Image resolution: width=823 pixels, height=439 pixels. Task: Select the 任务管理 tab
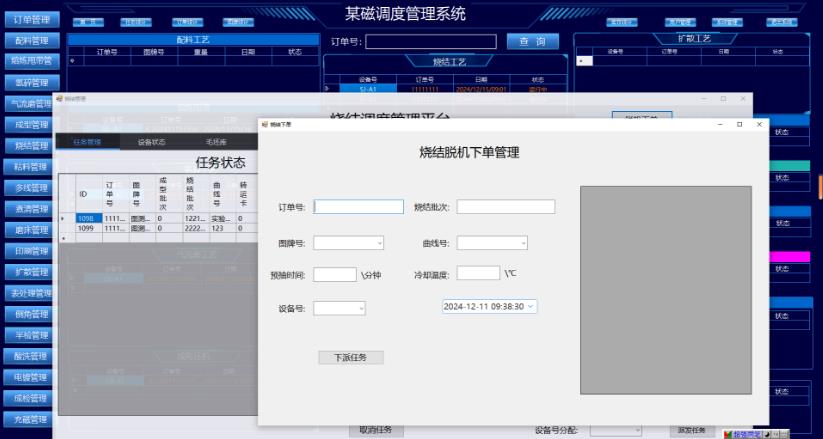88,142
